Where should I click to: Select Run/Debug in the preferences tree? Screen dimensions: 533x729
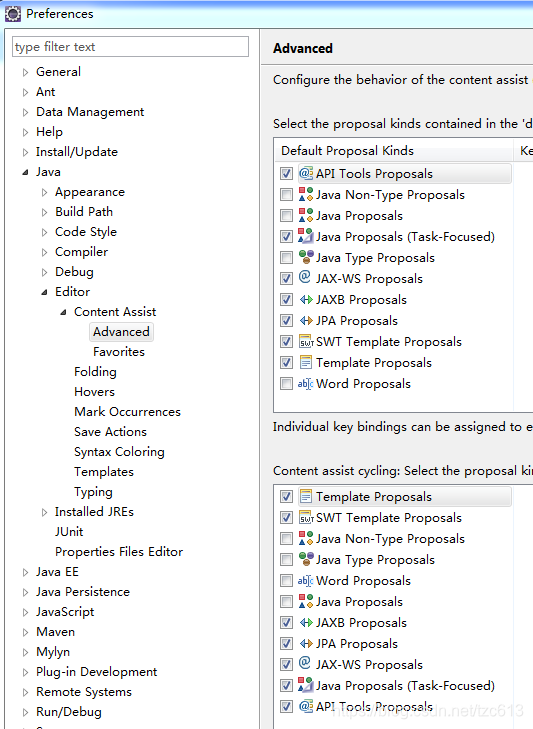tap(69, 712)
